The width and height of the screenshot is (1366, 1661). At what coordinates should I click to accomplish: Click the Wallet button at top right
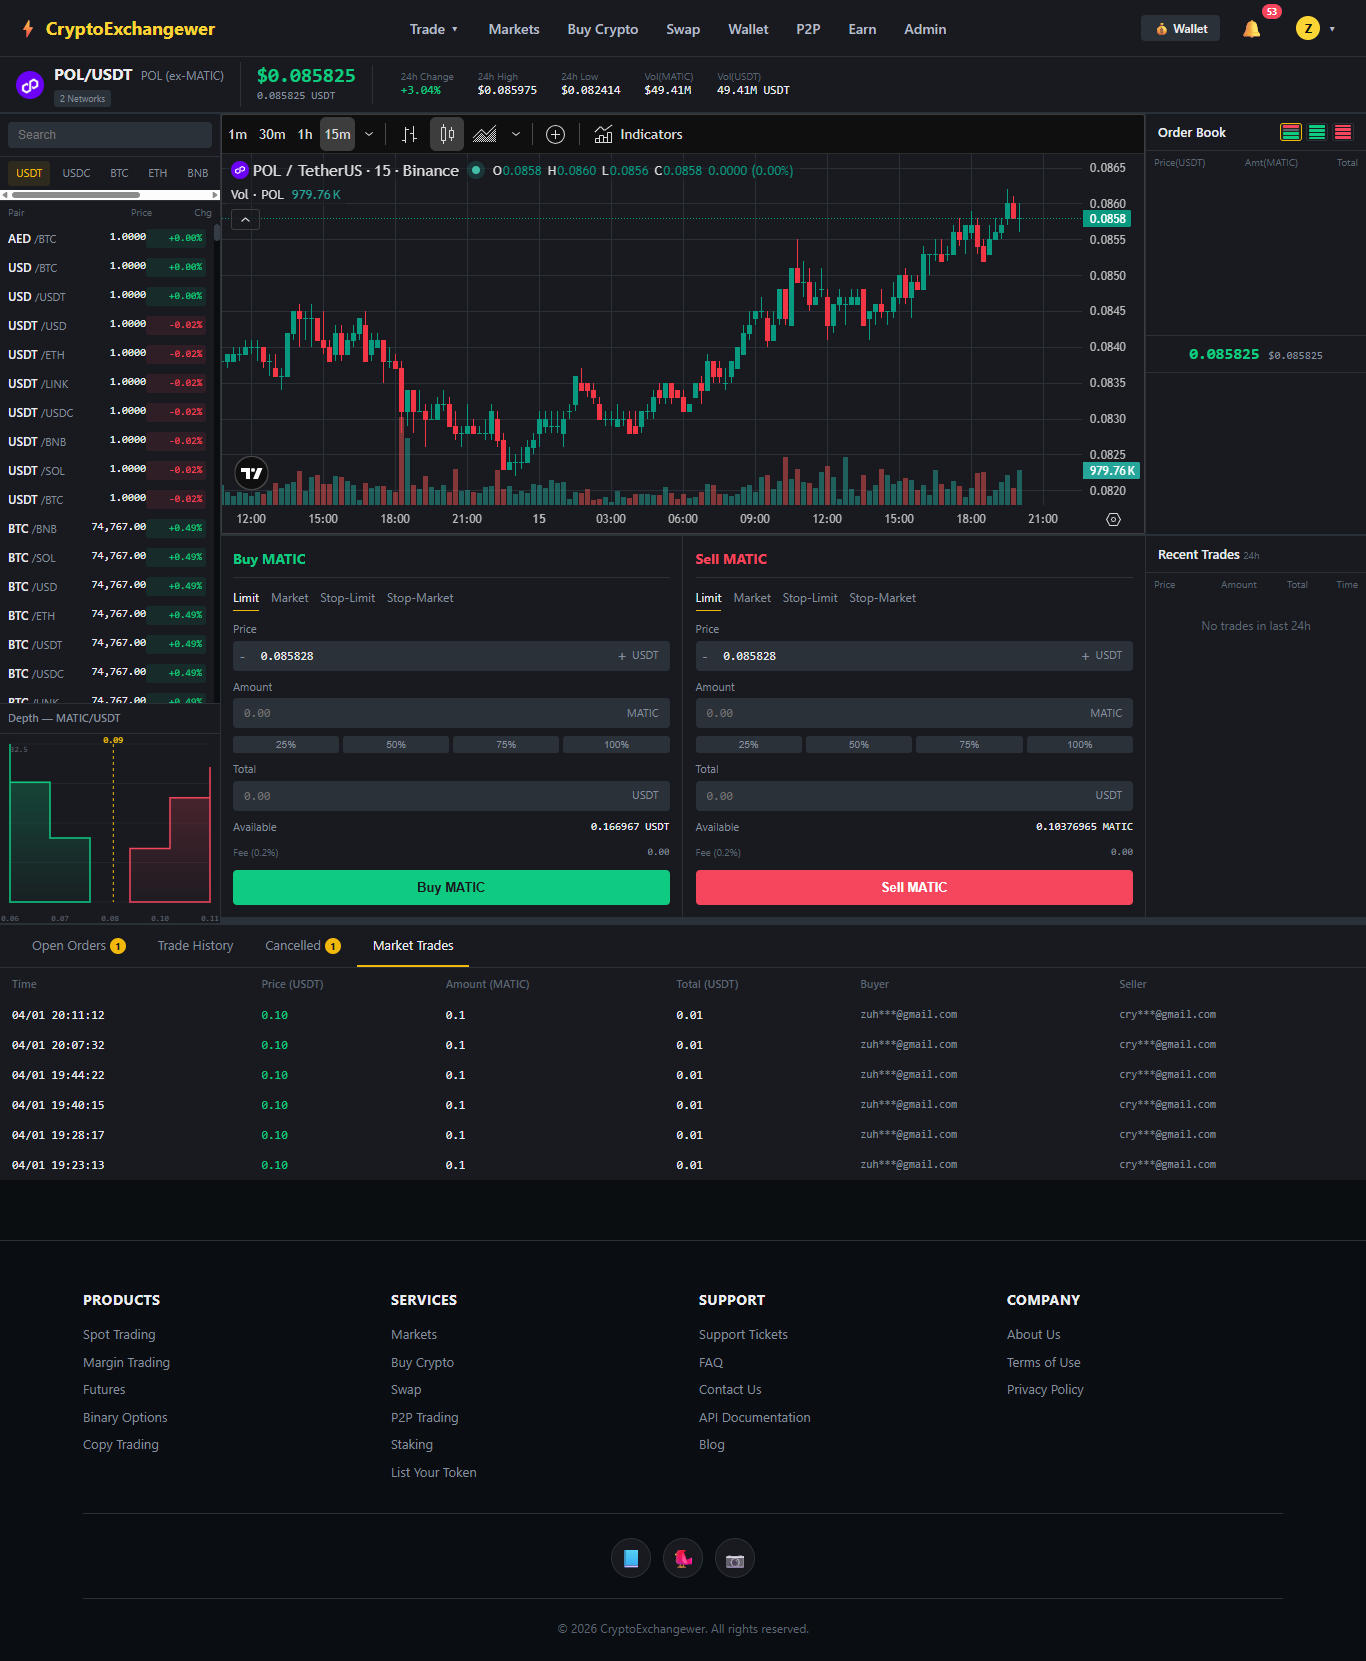point(1181,29)
